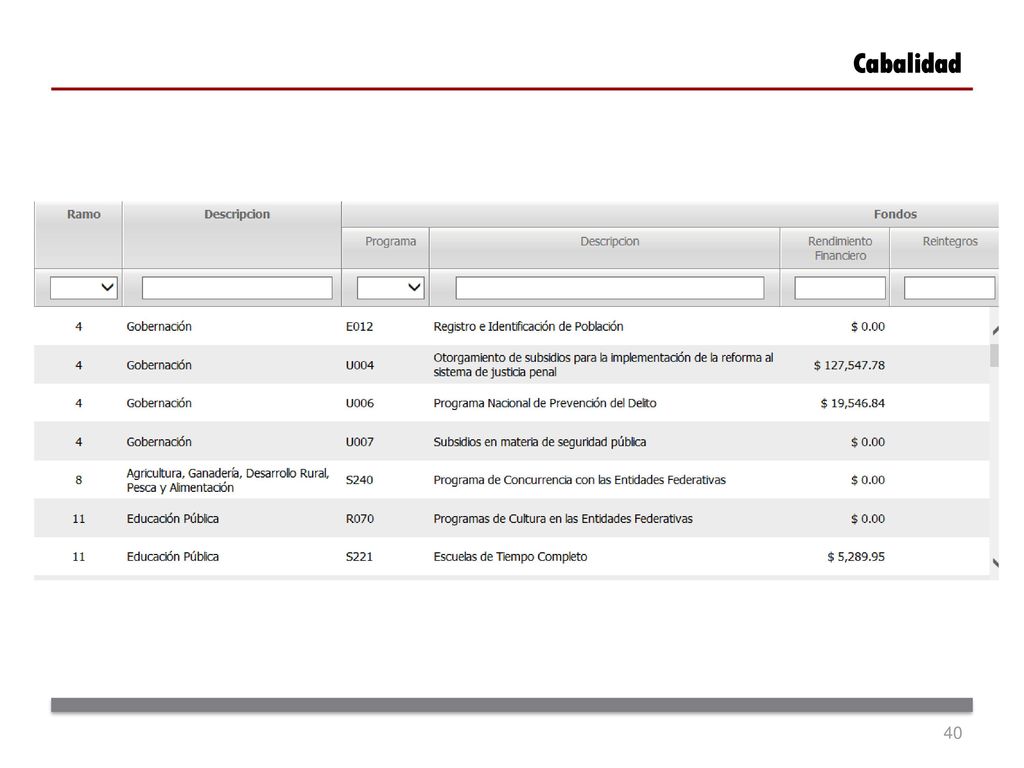The width and height of the screenshot is (1024, 768).
Task: Click Ramo number 8 cell
Action: tap(78, 480)
